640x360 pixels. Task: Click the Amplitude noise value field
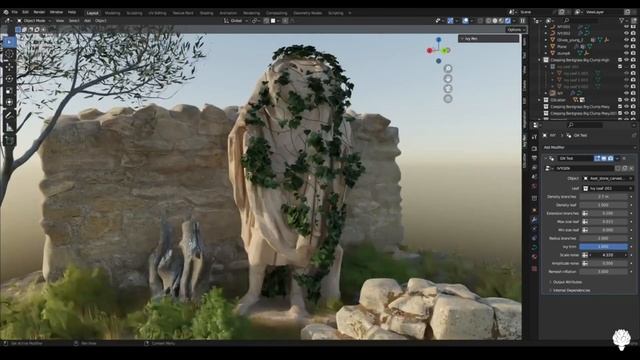tap(607, 263)
